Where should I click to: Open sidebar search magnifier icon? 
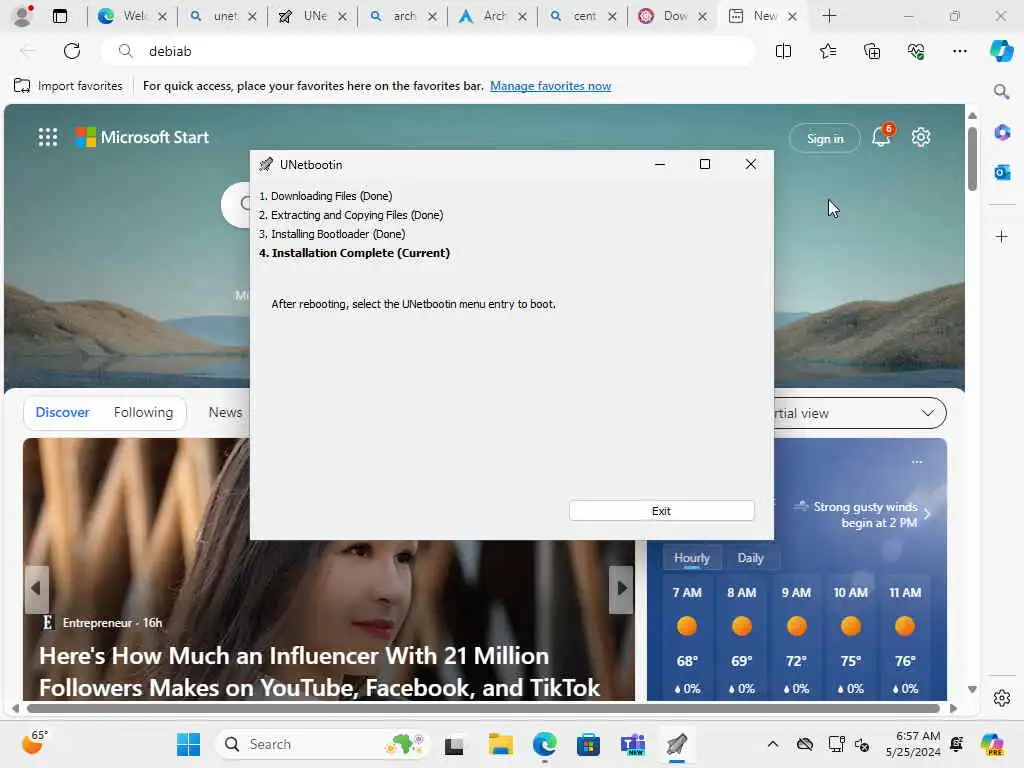(1001, 91)
